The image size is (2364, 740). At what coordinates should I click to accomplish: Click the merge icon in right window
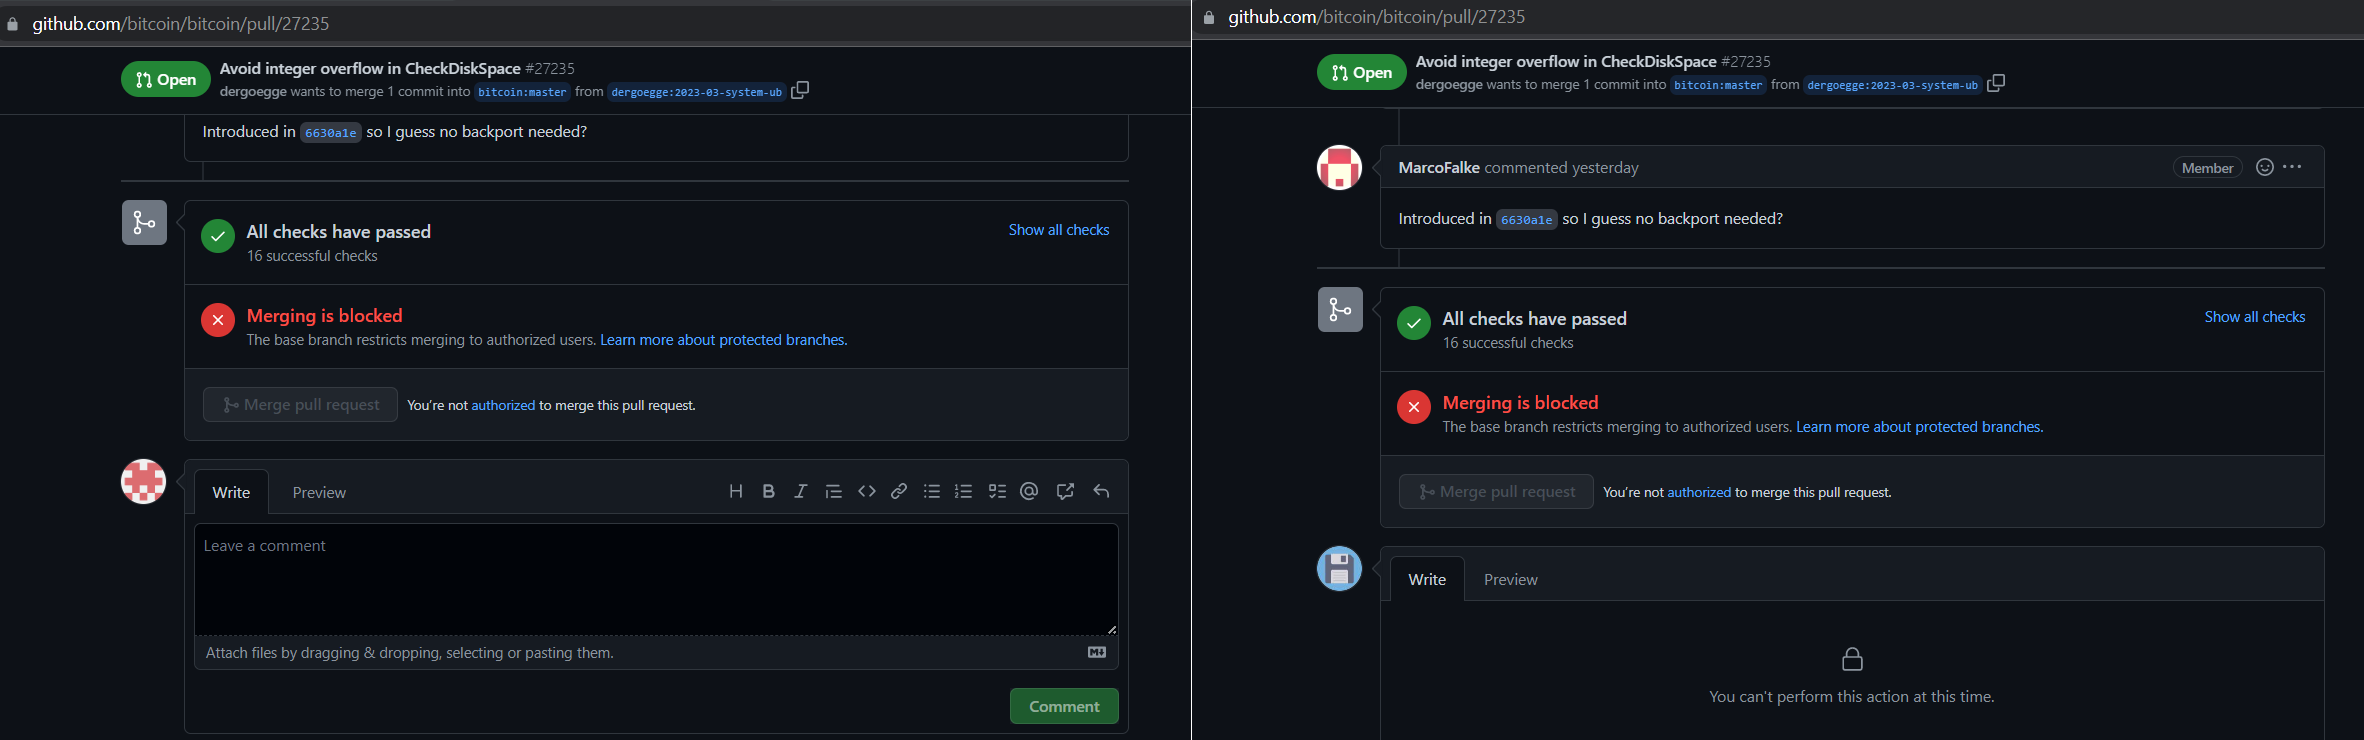click(x=1340, y=309)
